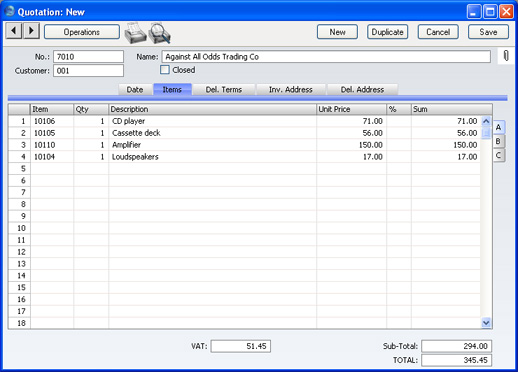Screen dimensions: 518x372
Task: Select item code 10104 cell
Action: coord(52,157)
